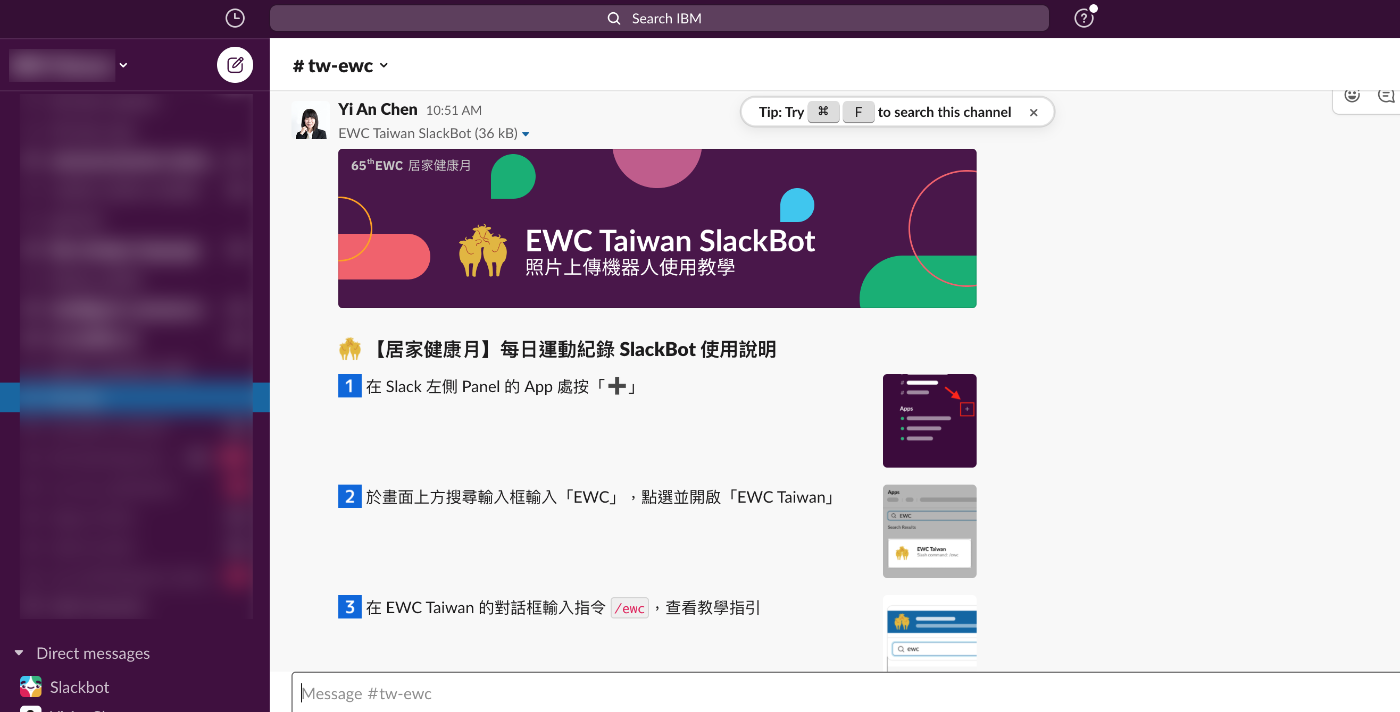Screen dimensions: 1400x712
Task: Collapse the EWC Taiwan SlackBot attachment arrow
Action: (x=526, y=134)
